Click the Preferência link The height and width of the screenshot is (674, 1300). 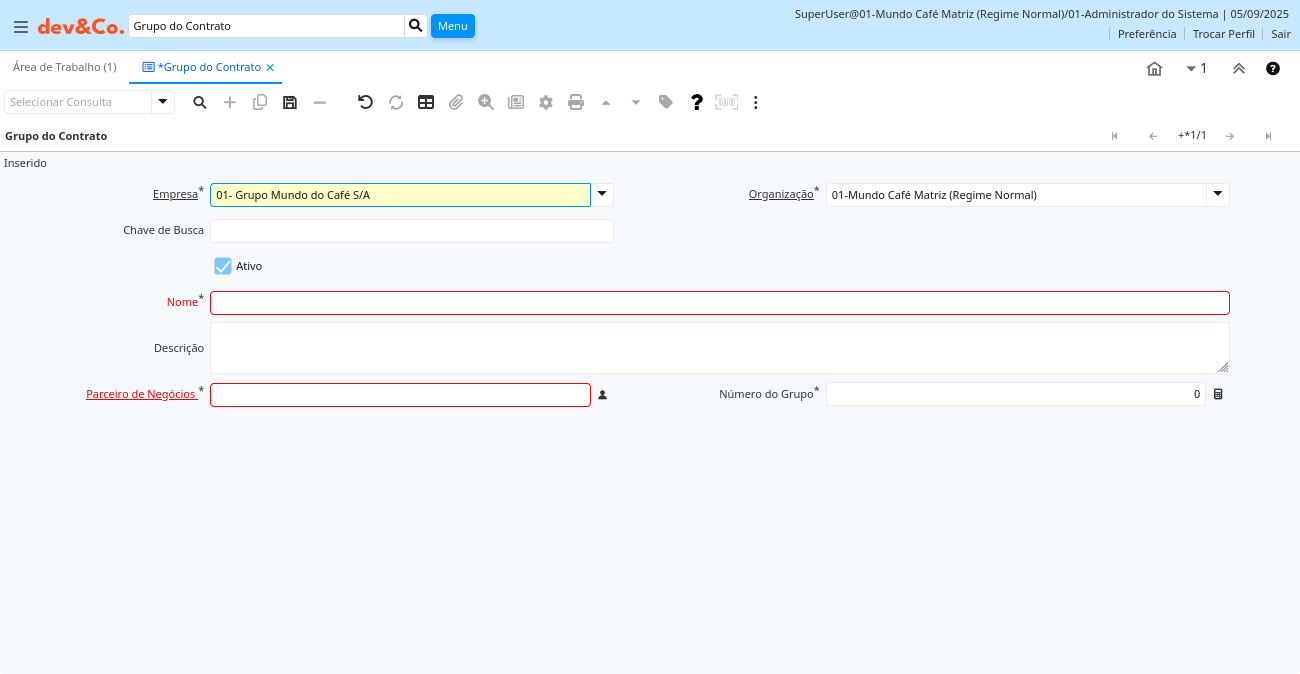(1146, 34)
